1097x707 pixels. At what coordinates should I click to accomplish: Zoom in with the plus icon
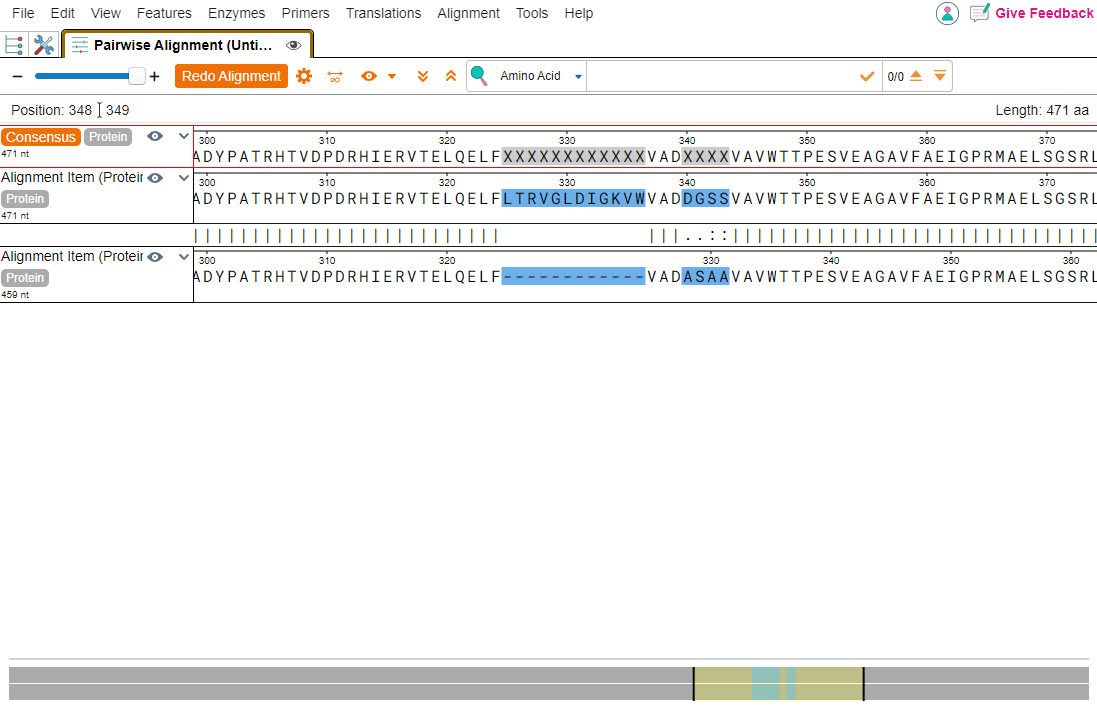point(155,76)
